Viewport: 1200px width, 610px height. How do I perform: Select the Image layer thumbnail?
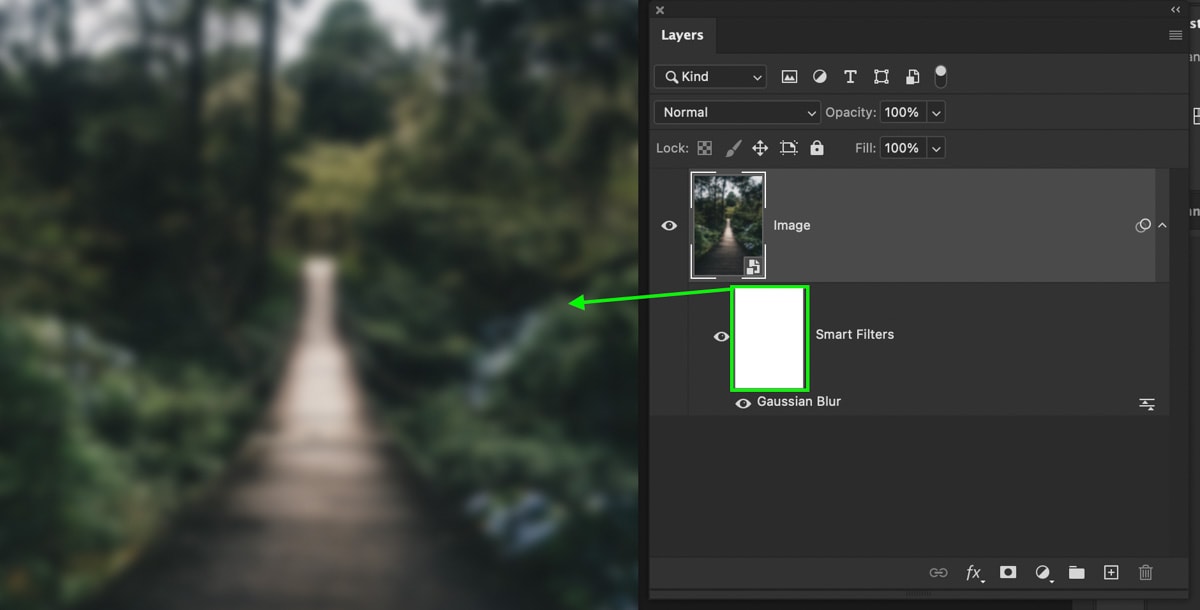(728, 225)
